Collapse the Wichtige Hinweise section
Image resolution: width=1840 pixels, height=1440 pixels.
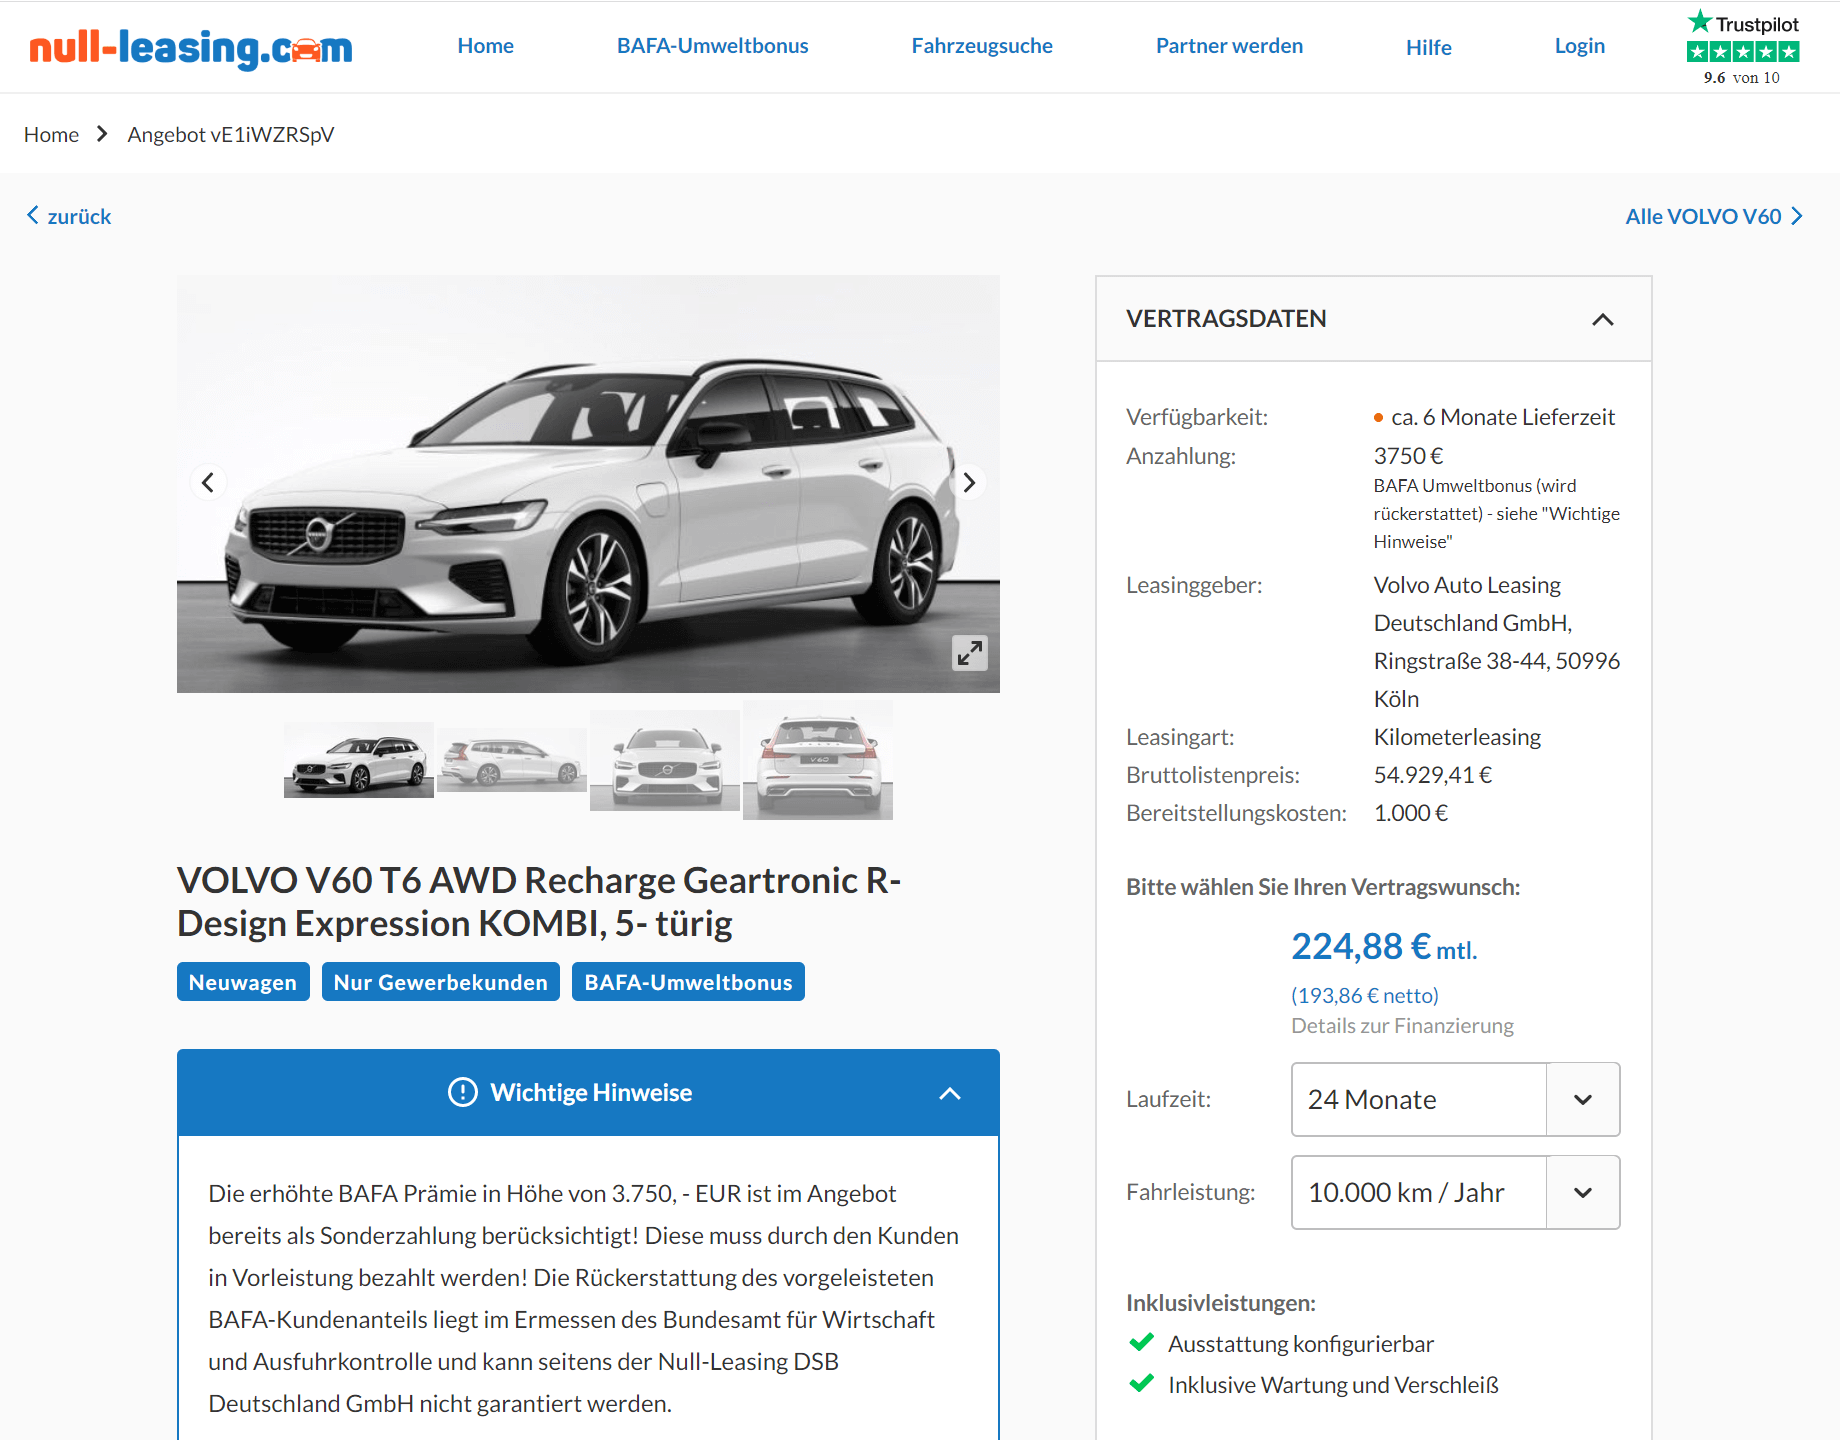tap(950, 1093)
